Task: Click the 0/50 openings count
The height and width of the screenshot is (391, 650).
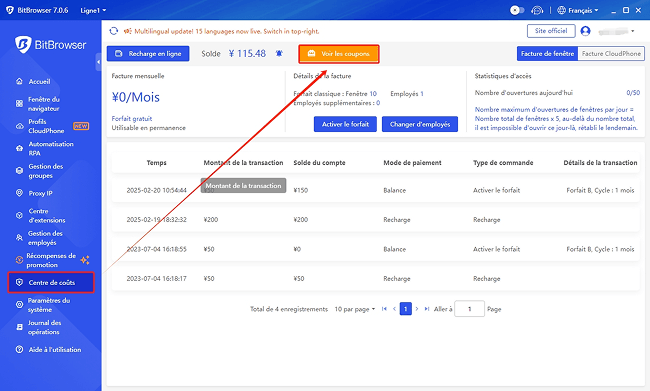Action: (633, 93)
